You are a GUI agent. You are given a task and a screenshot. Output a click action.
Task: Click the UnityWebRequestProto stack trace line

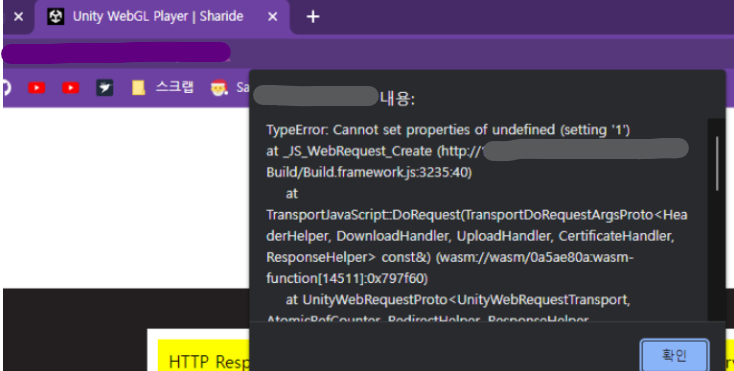tap(458, 299)
